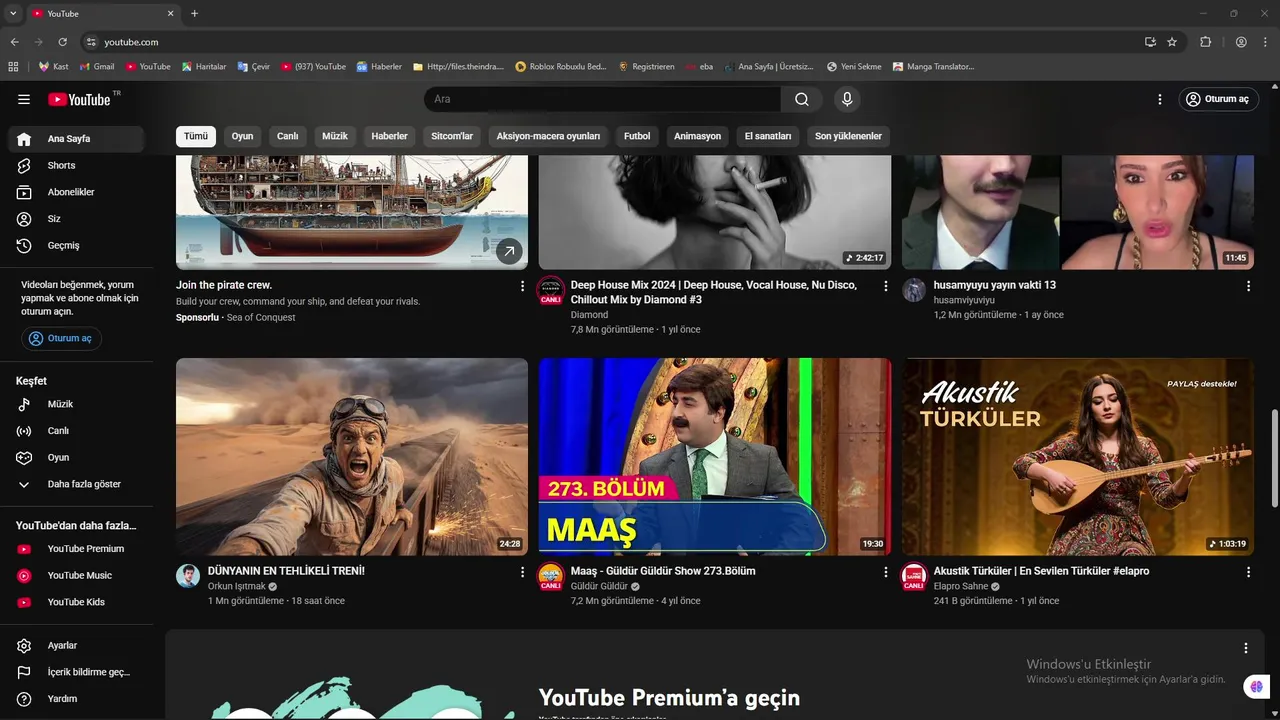Viewport: 1280px width, 720px height.
Task: Open the top-right YouTube settings dots menu
Action: coord(1160,99)
